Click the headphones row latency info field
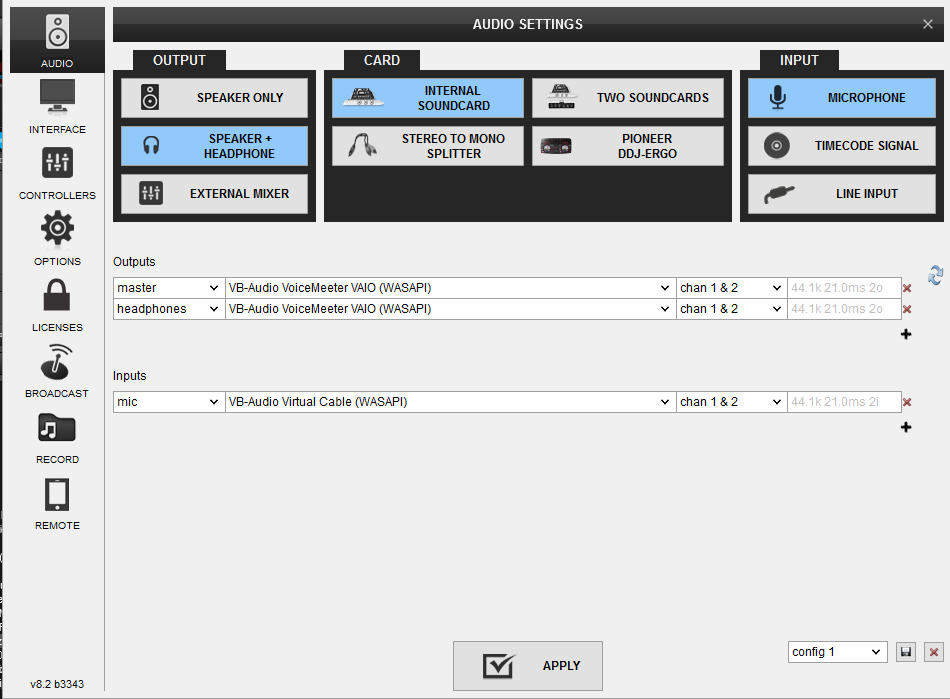Viewport: 950px width, 699px height. [843, 309]
